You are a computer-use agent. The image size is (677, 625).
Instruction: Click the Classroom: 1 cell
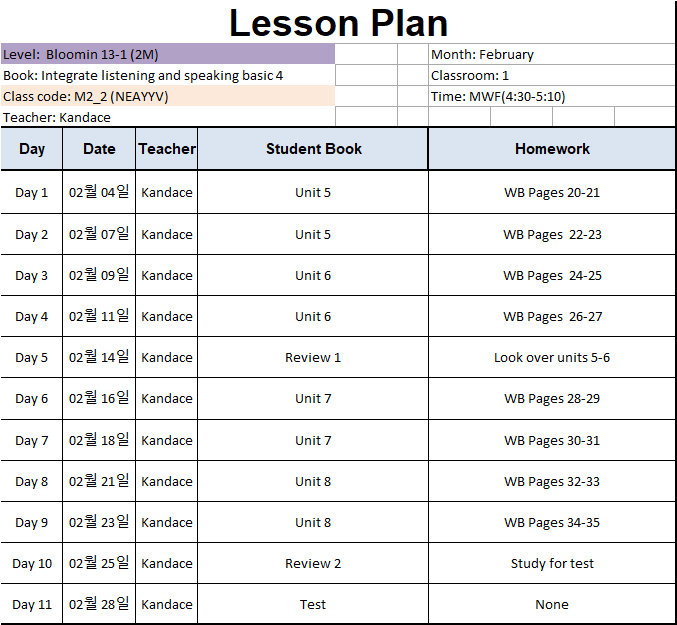pyautogui.click(x=552, y=75)
